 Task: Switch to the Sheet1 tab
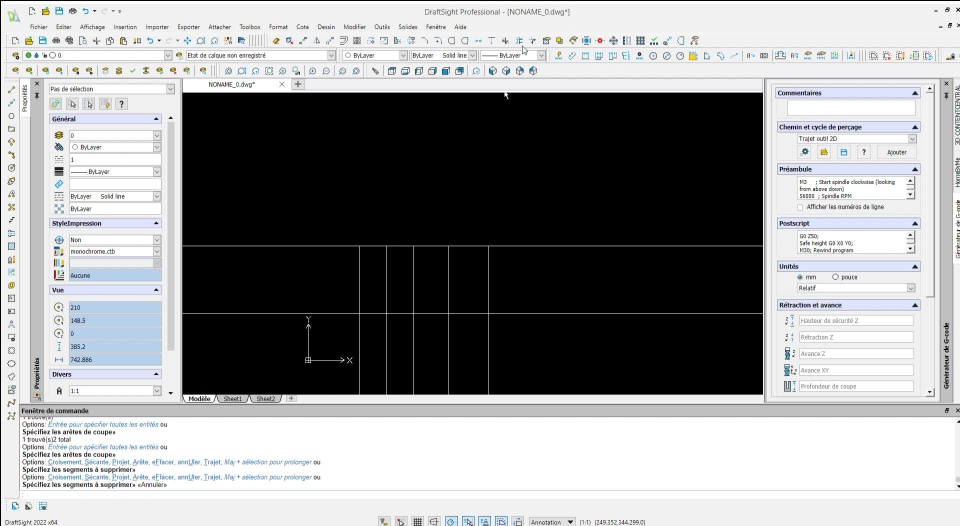point(232,398)
